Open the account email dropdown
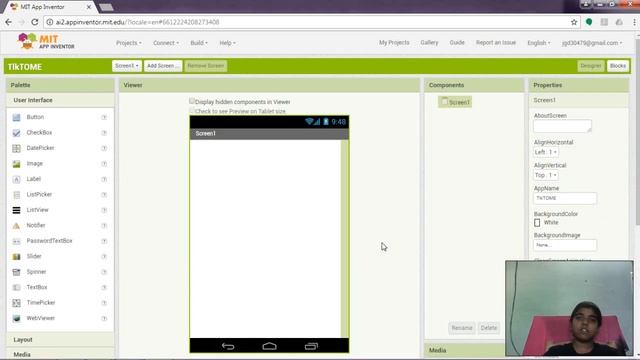This screenshot has width=640, height=360. coord(592,43)
